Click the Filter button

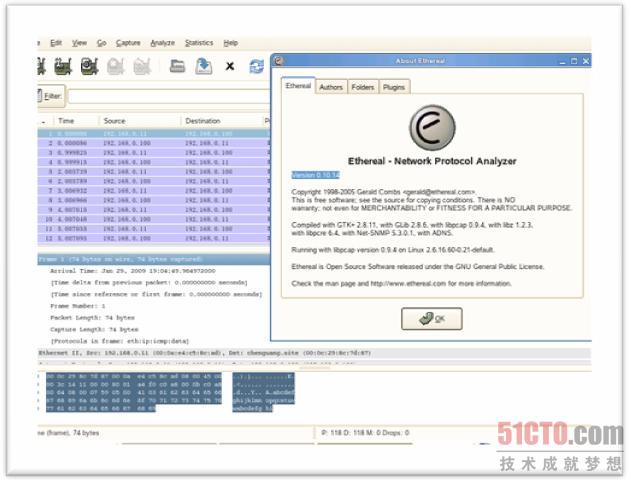[x=51, y=96]
